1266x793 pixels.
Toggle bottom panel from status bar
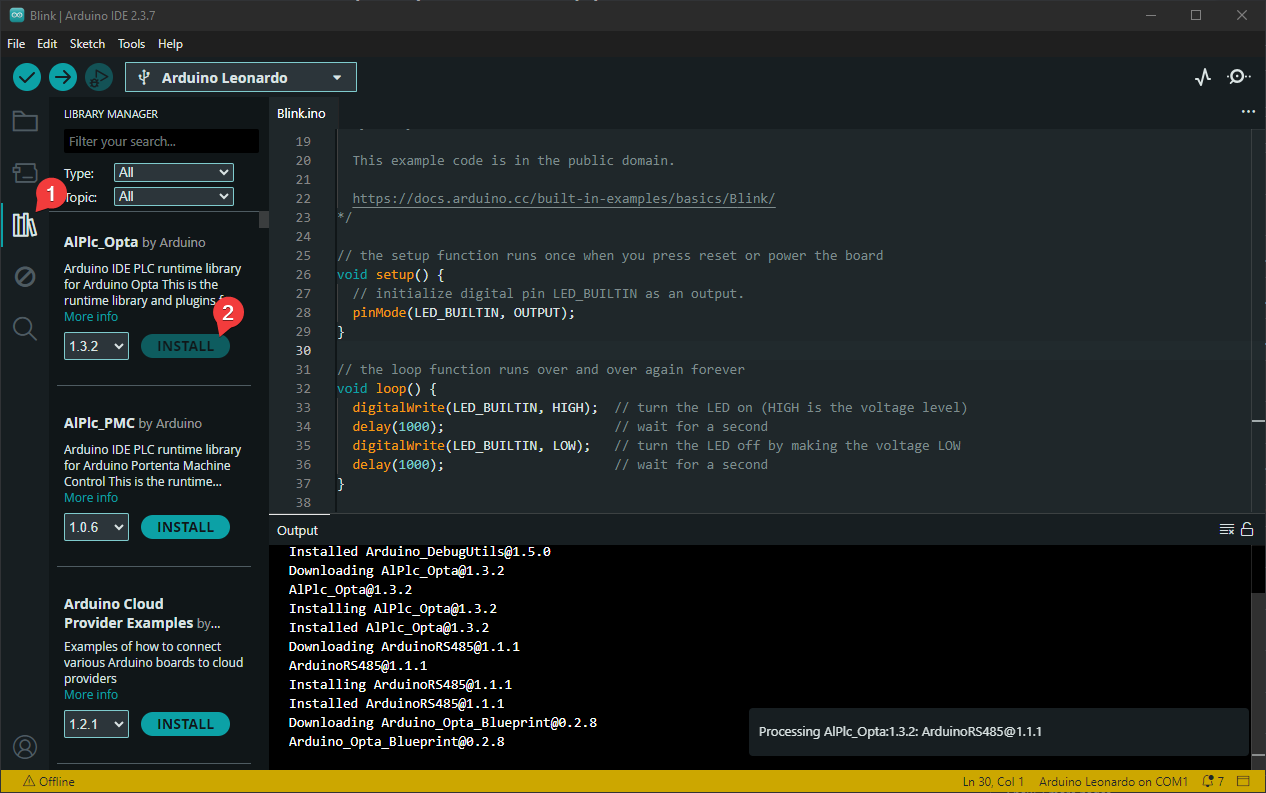click(1244, 781)
